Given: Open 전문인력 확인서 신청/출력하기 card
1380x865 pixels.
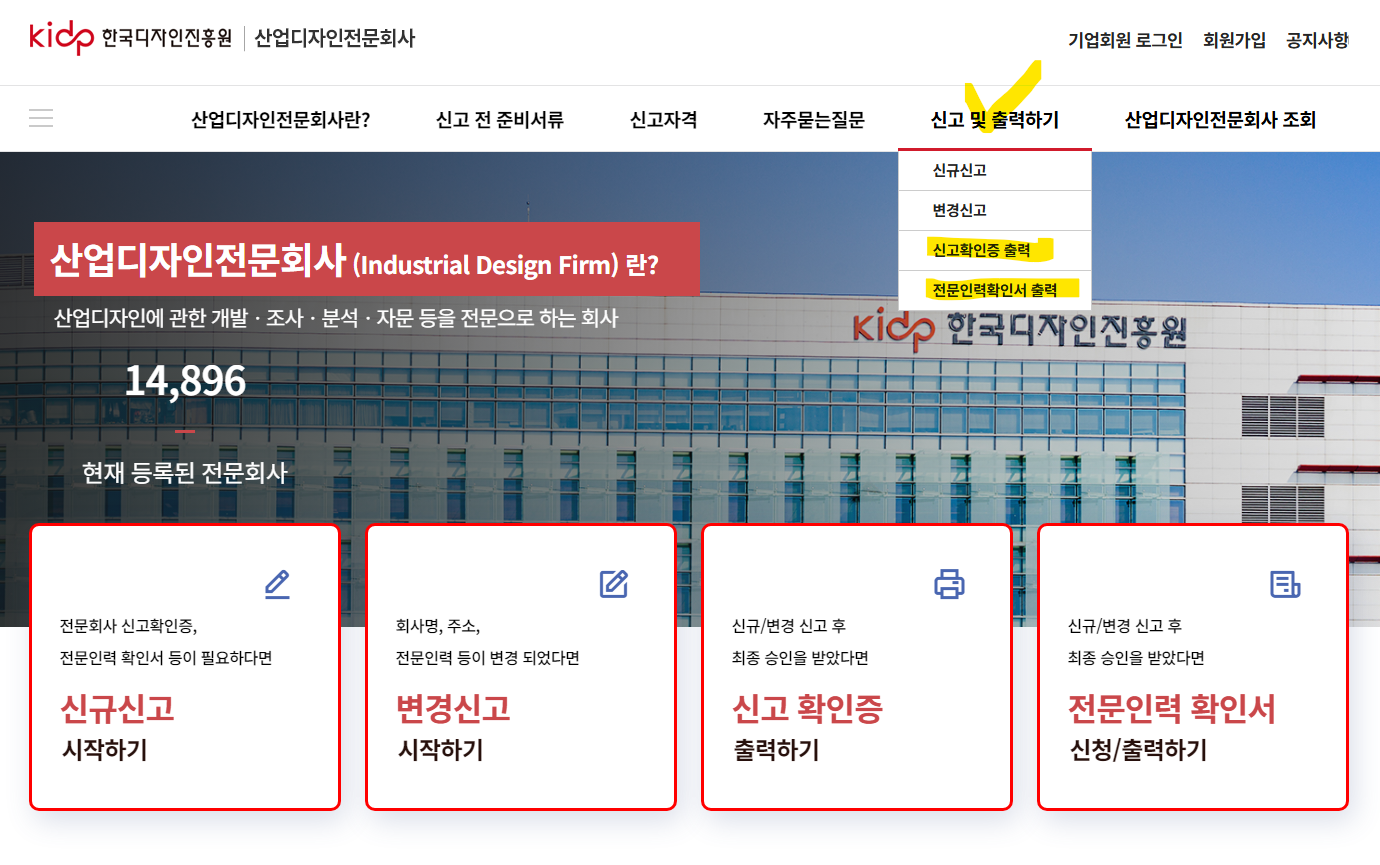Looking at the screenshot, I should 1193,667.
